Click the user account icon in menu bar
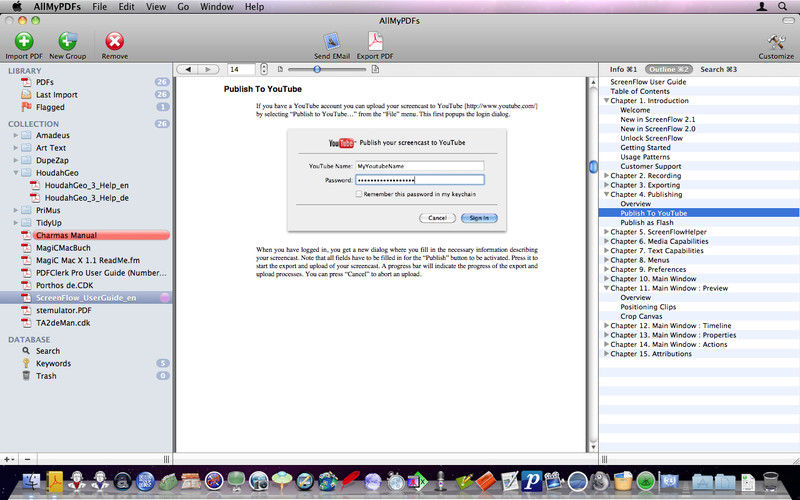Screen dimensions: 800x500 point(762,7)
